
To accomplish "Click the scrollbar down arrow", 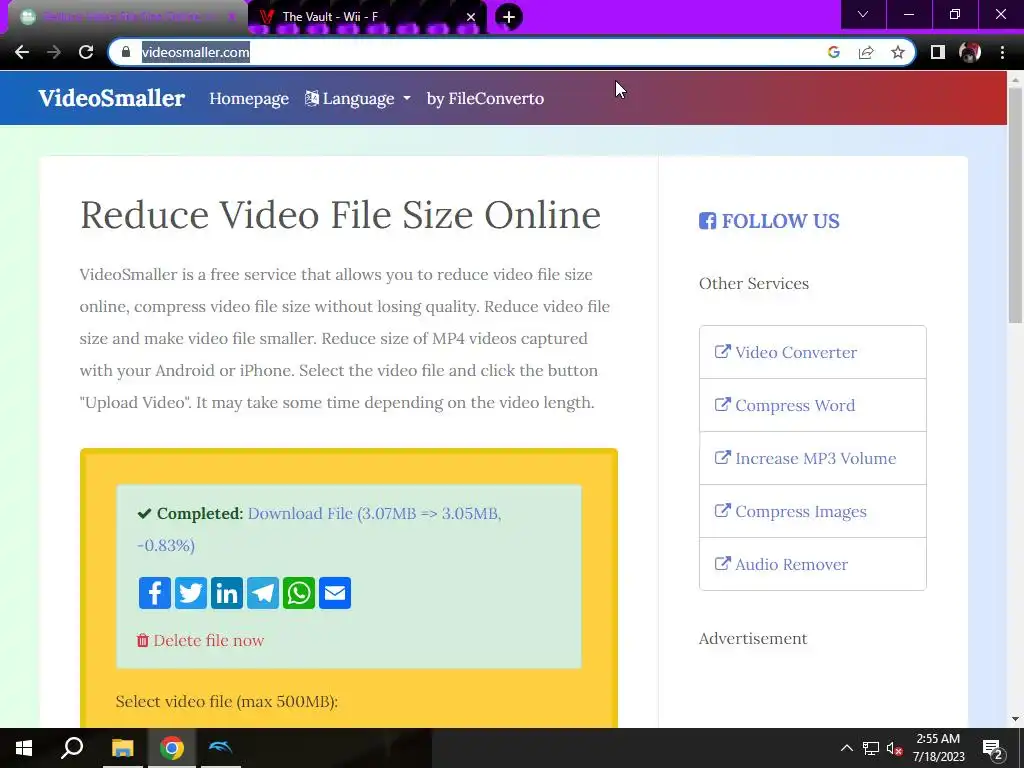I will point(1015,719).
